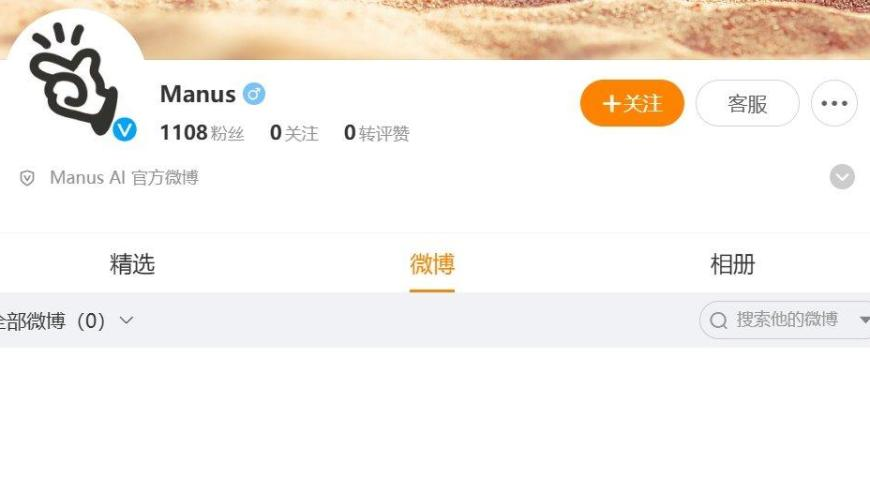This screenshot has width=870, height=492.
Task: Click the blue verified V badge on avatar
Action: 125,130
